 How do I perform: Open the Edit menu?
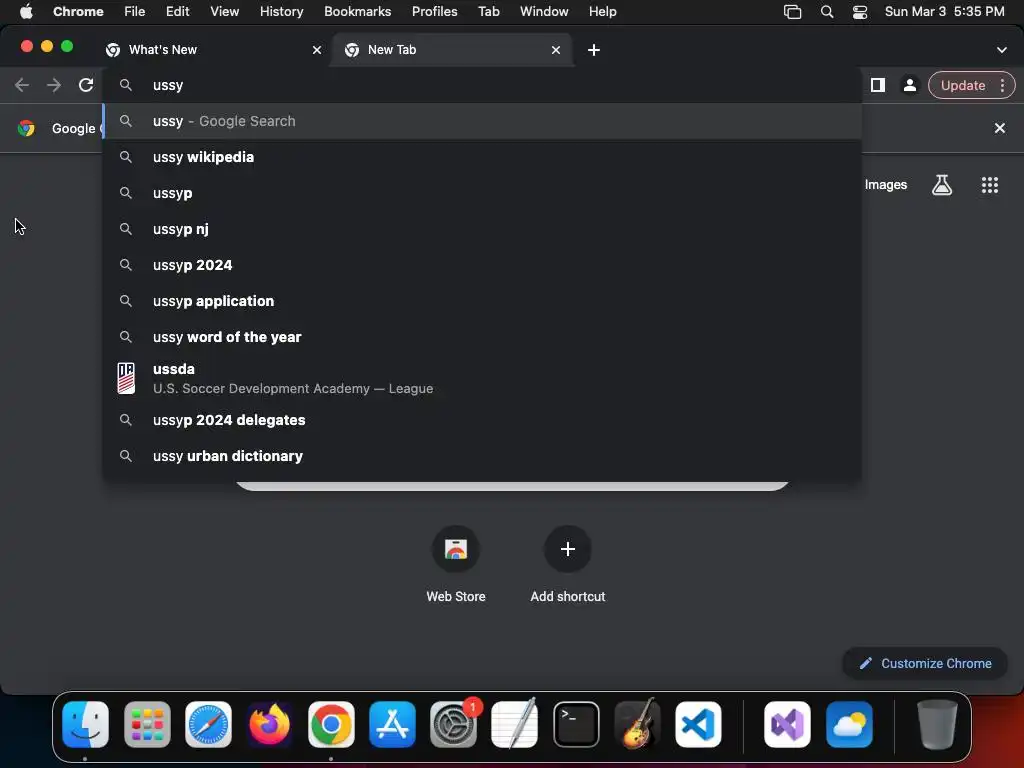click(178, 11)
